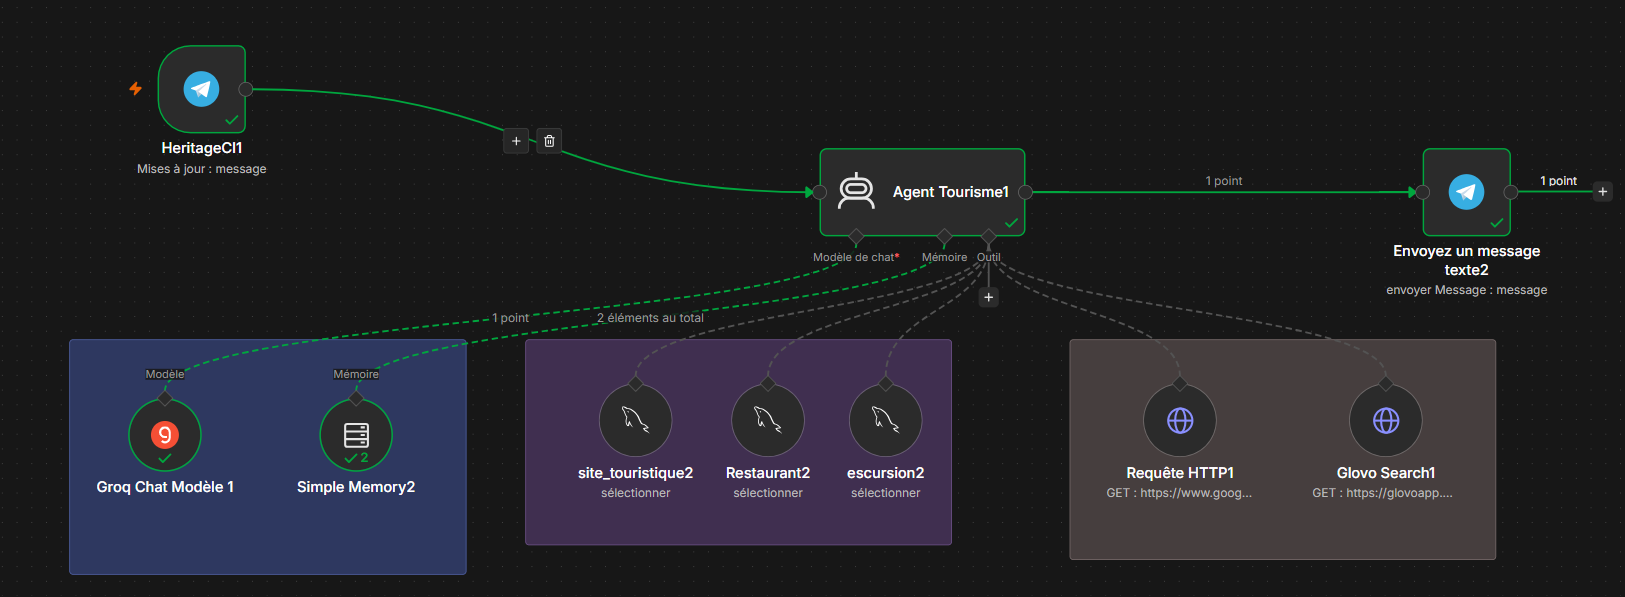Click the Groq Chat Modèle 1 label
Viewport: 1625px width, 597px height.
[165, 487]
